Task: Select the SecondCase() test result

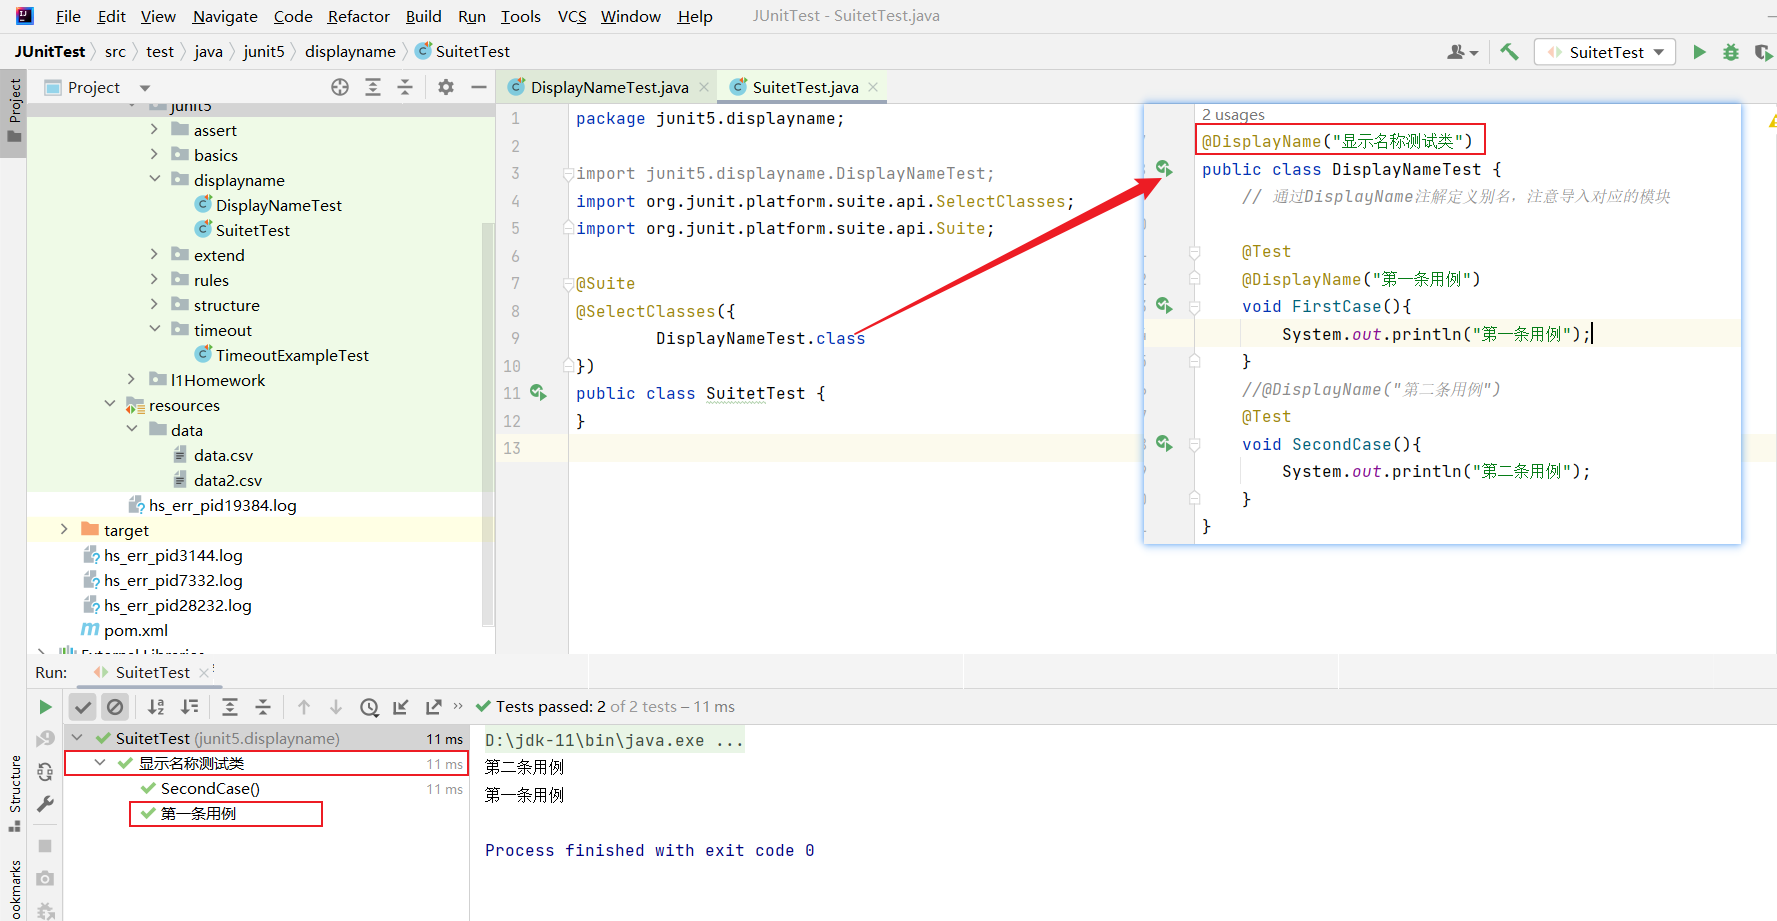Action: pos(210,789)
